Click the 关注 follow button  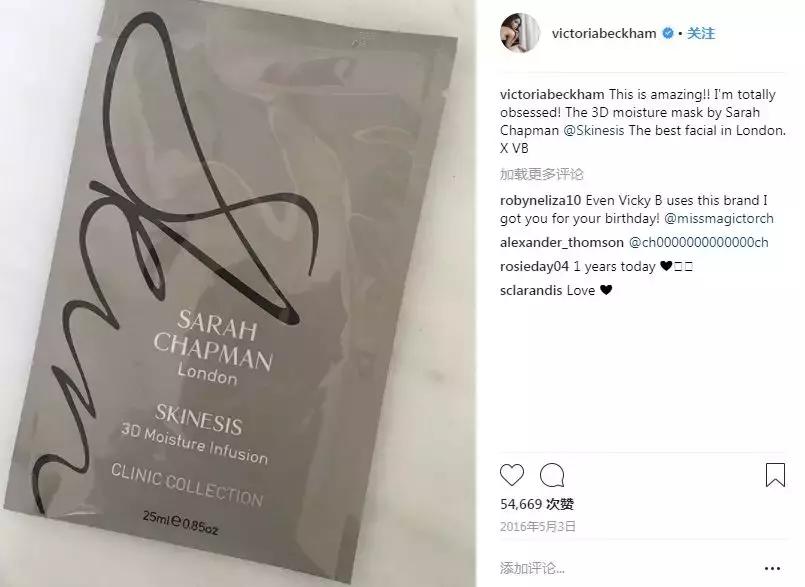[x=701, y=33]
